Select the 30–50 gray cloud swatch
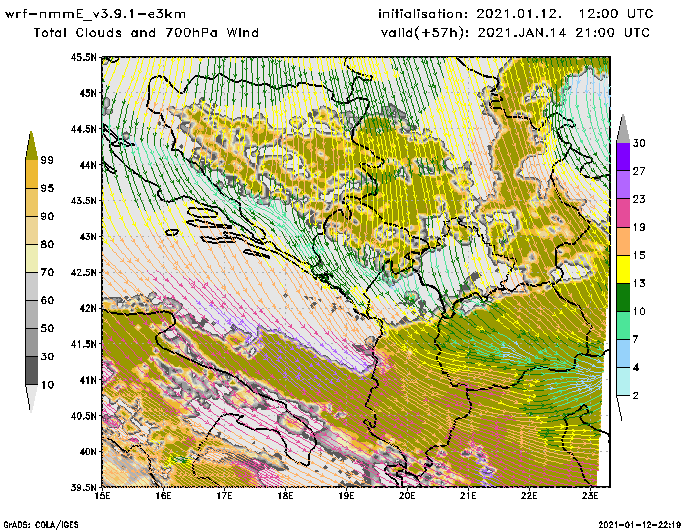Screen dimensions: 700x530 [x=31, y=342]
